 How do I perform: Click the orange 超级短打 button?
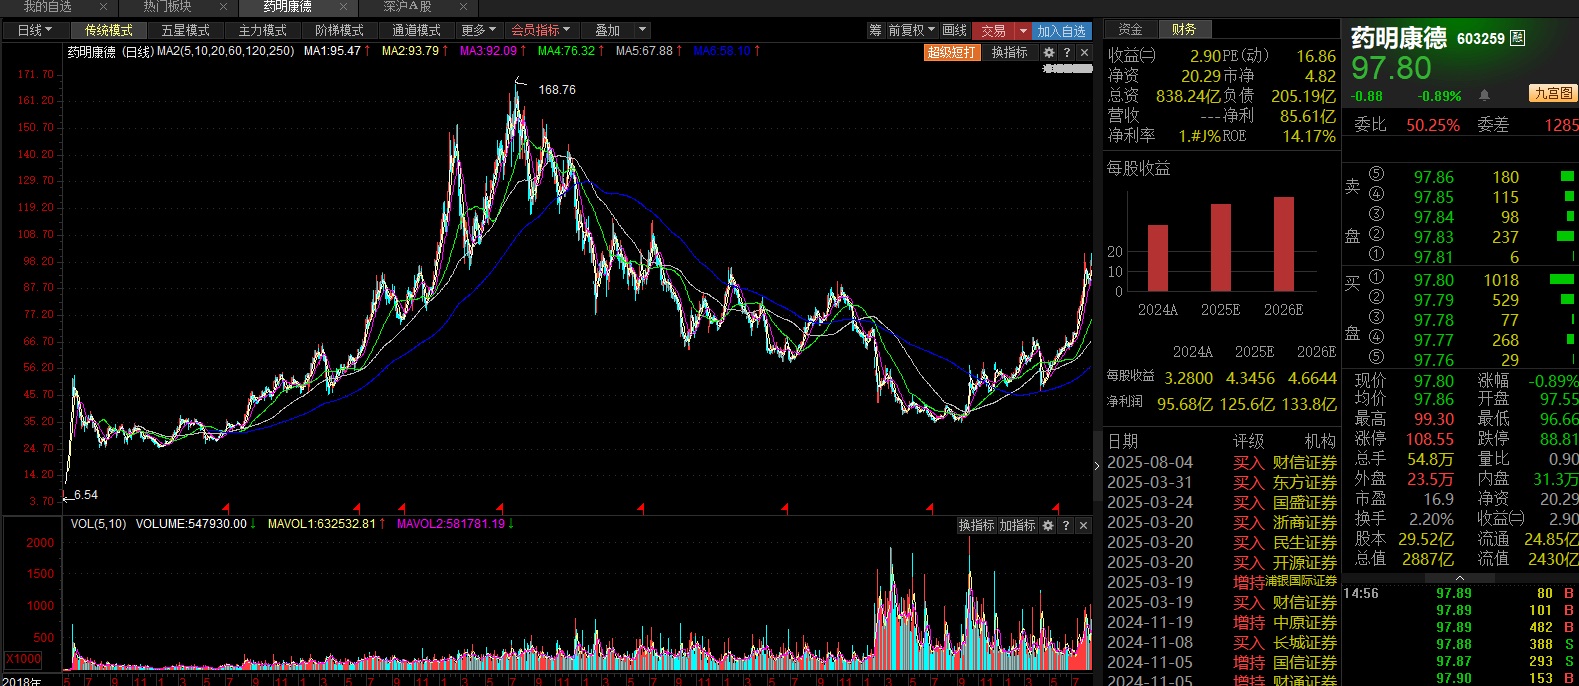tap(951, 53)
